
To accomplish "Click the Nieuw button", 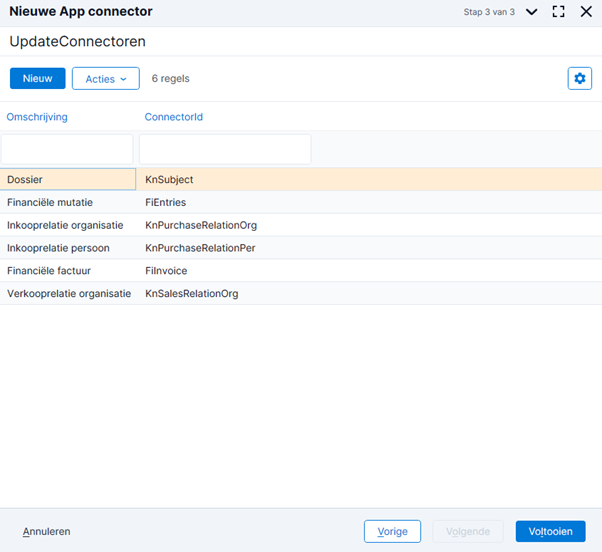I will pyautogui.click(x=37, y=78).
